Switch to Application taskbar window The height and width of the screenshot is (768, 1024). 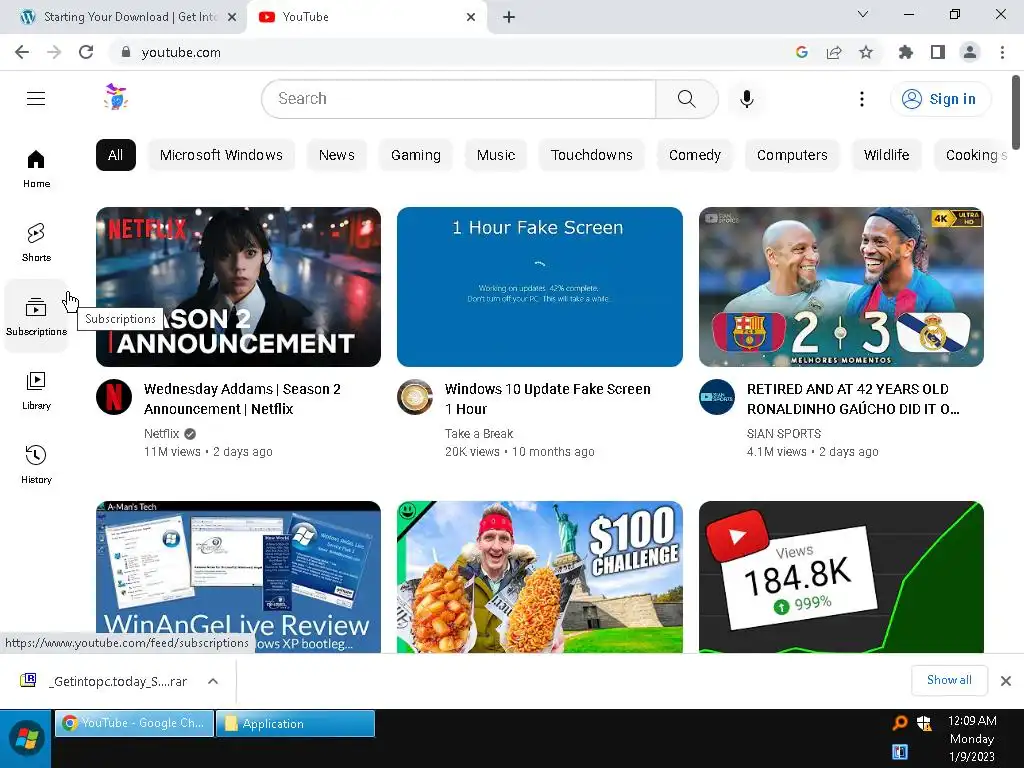click(295, 724)
